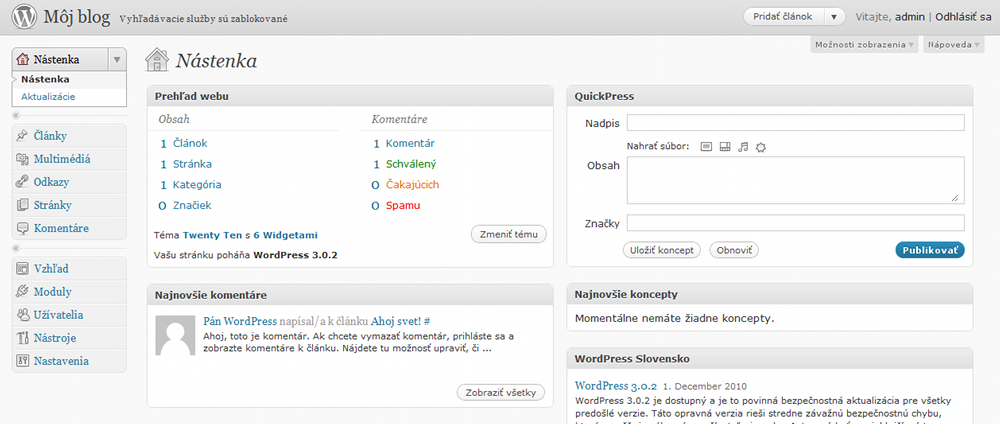Click the Nástroje tools icon
The width and height of the screenshot is (1000, 424).
click(23, 337)
